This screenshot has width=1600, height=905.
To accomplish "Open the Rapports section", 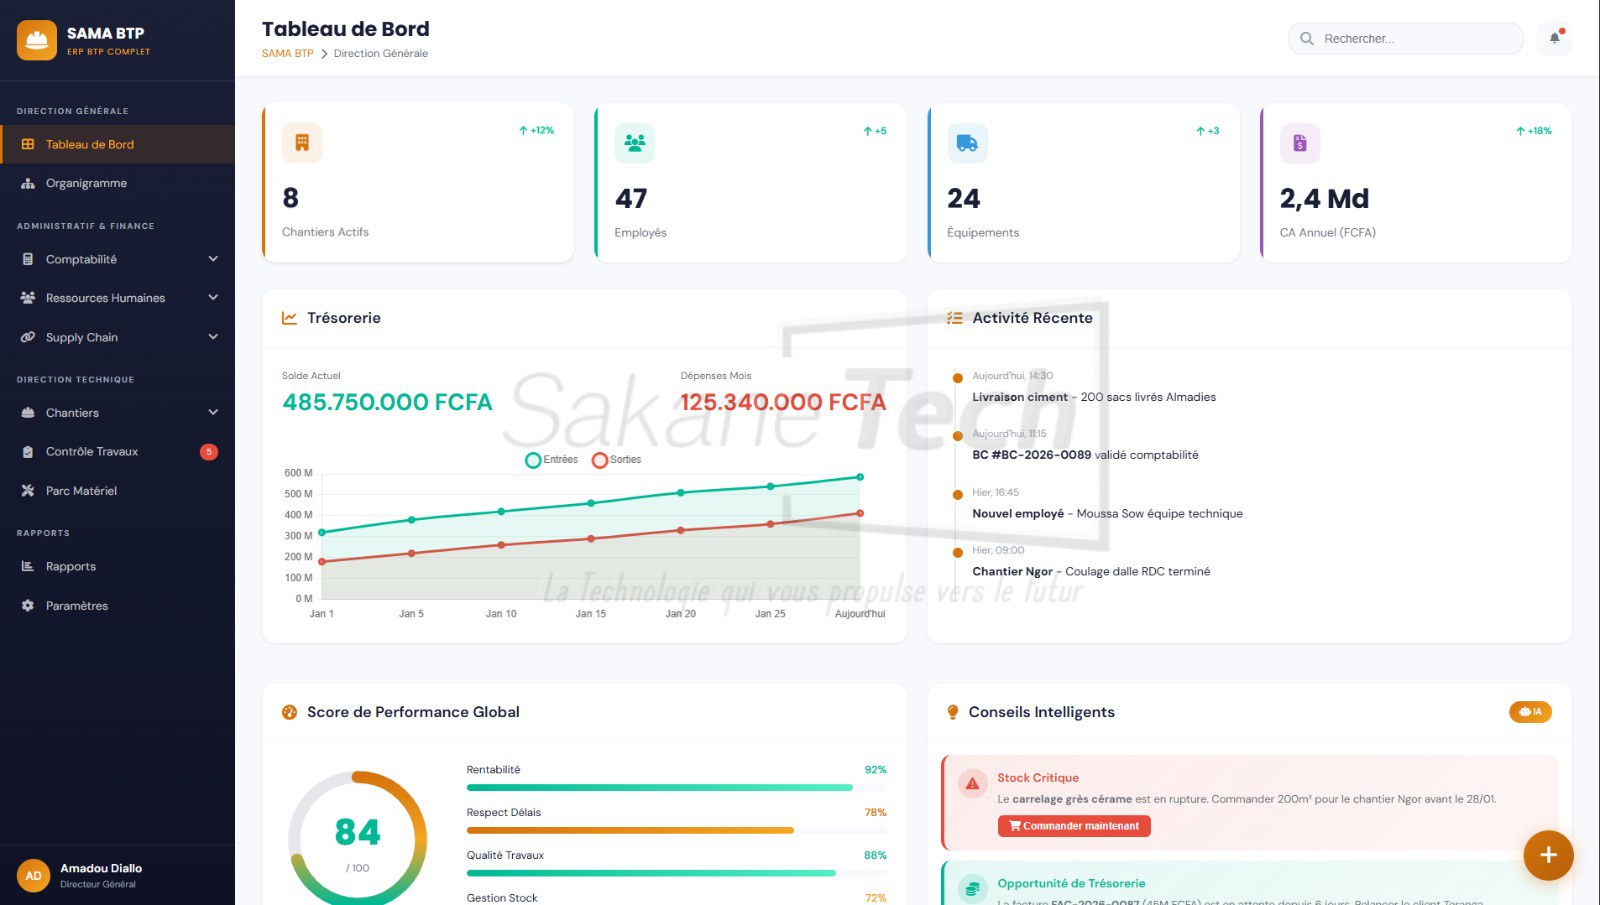I will point(117,566).
